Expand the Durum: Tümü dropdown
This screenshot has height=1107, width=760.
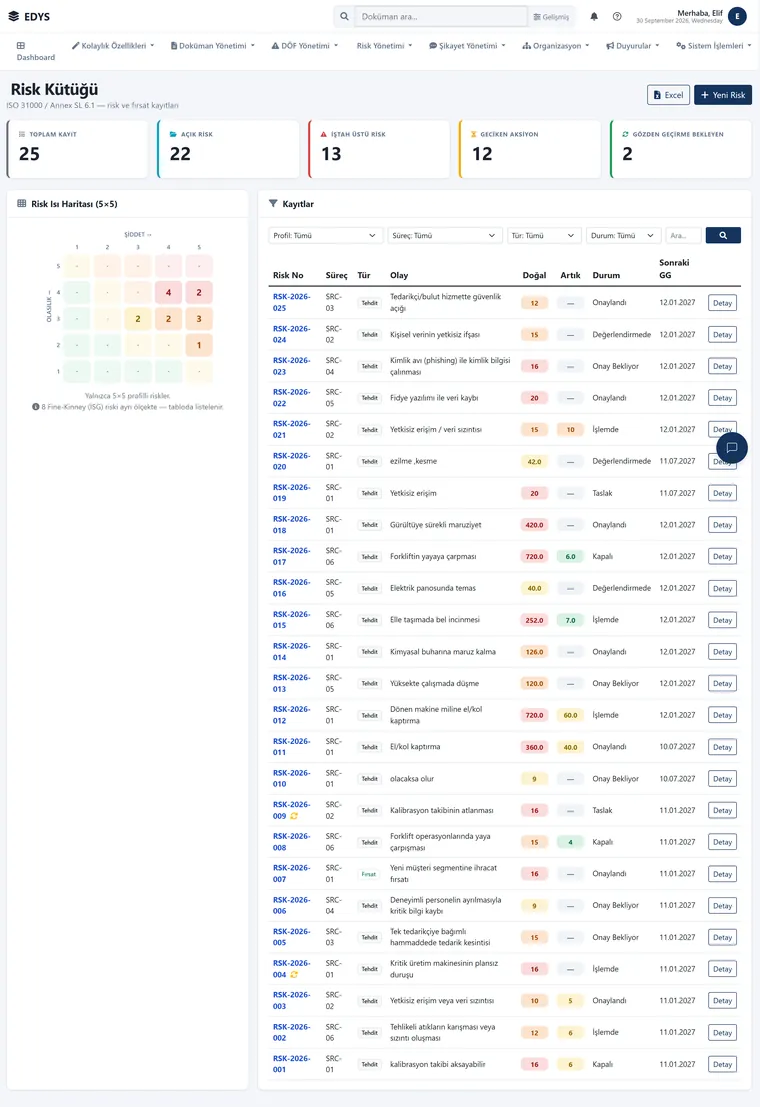[623, 235]
